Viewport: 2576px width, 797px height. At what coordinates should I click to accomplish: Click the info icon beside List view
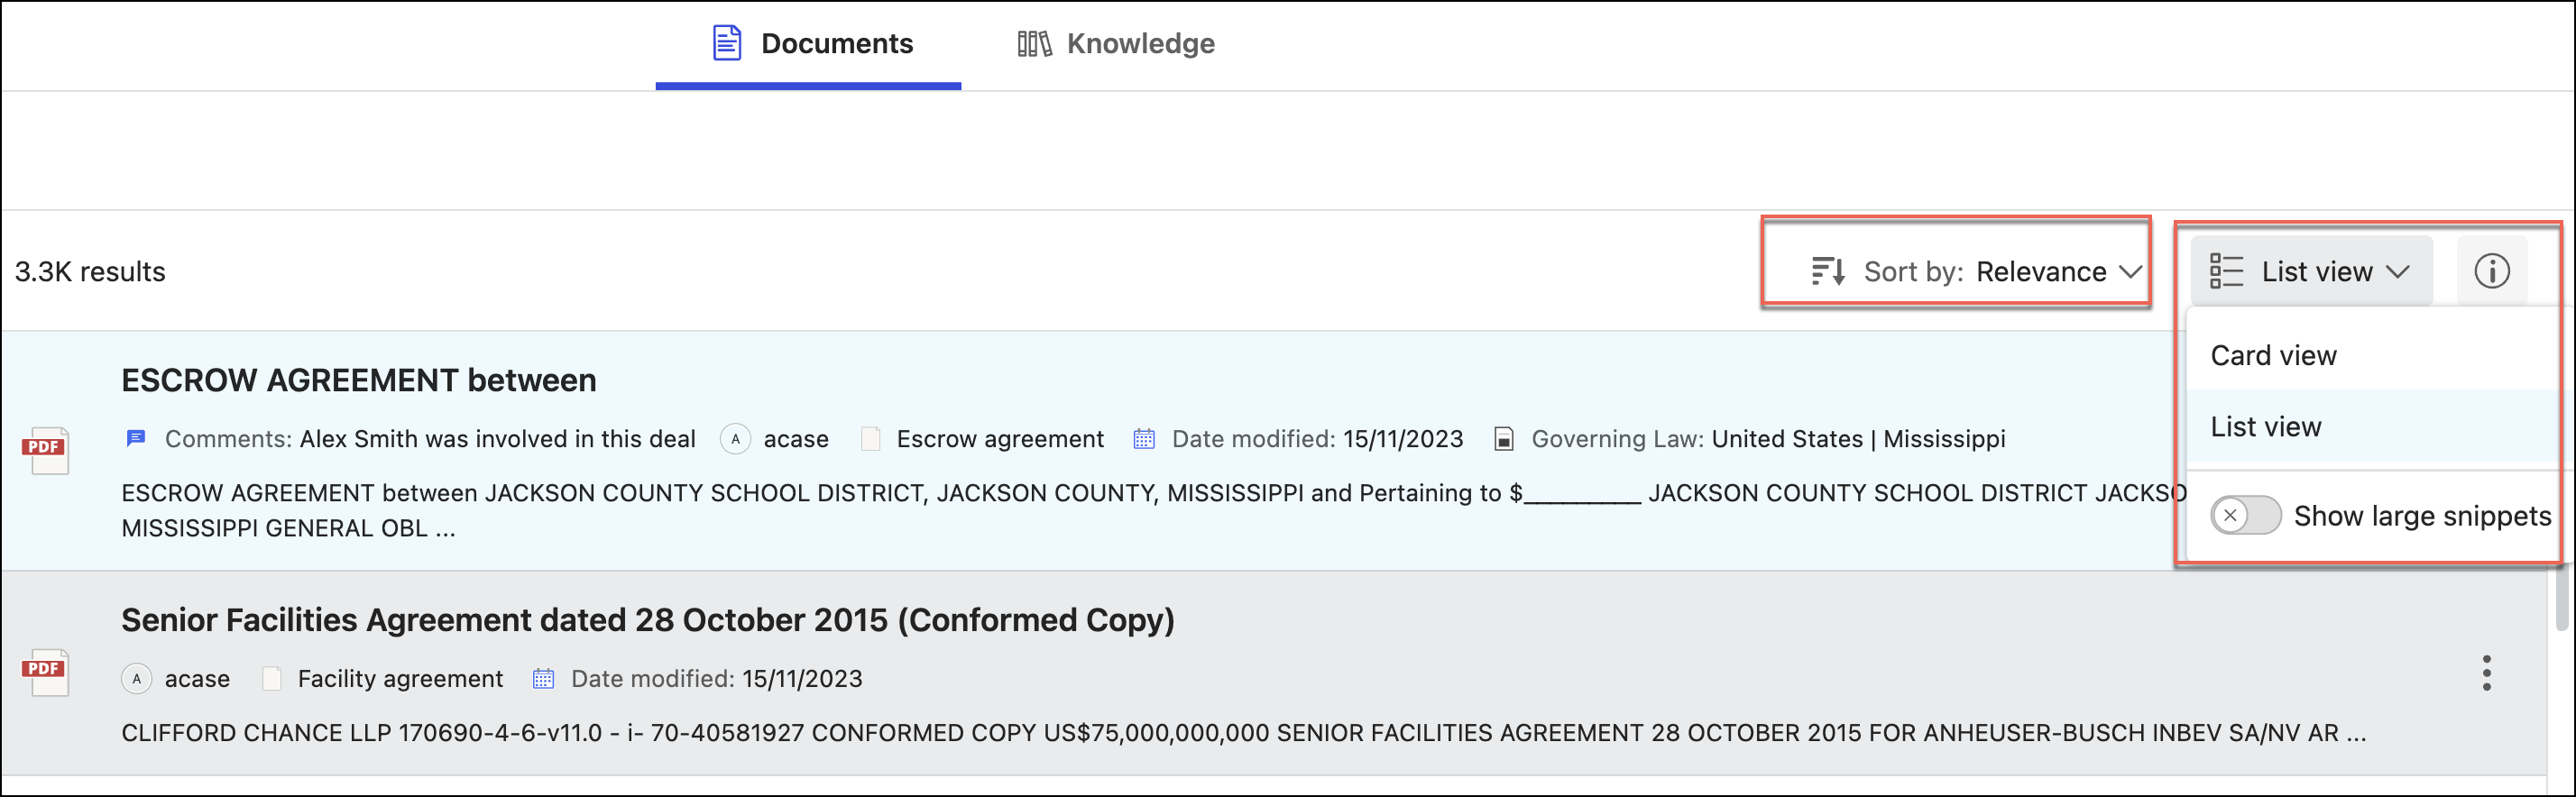(x=2491, y=271)
